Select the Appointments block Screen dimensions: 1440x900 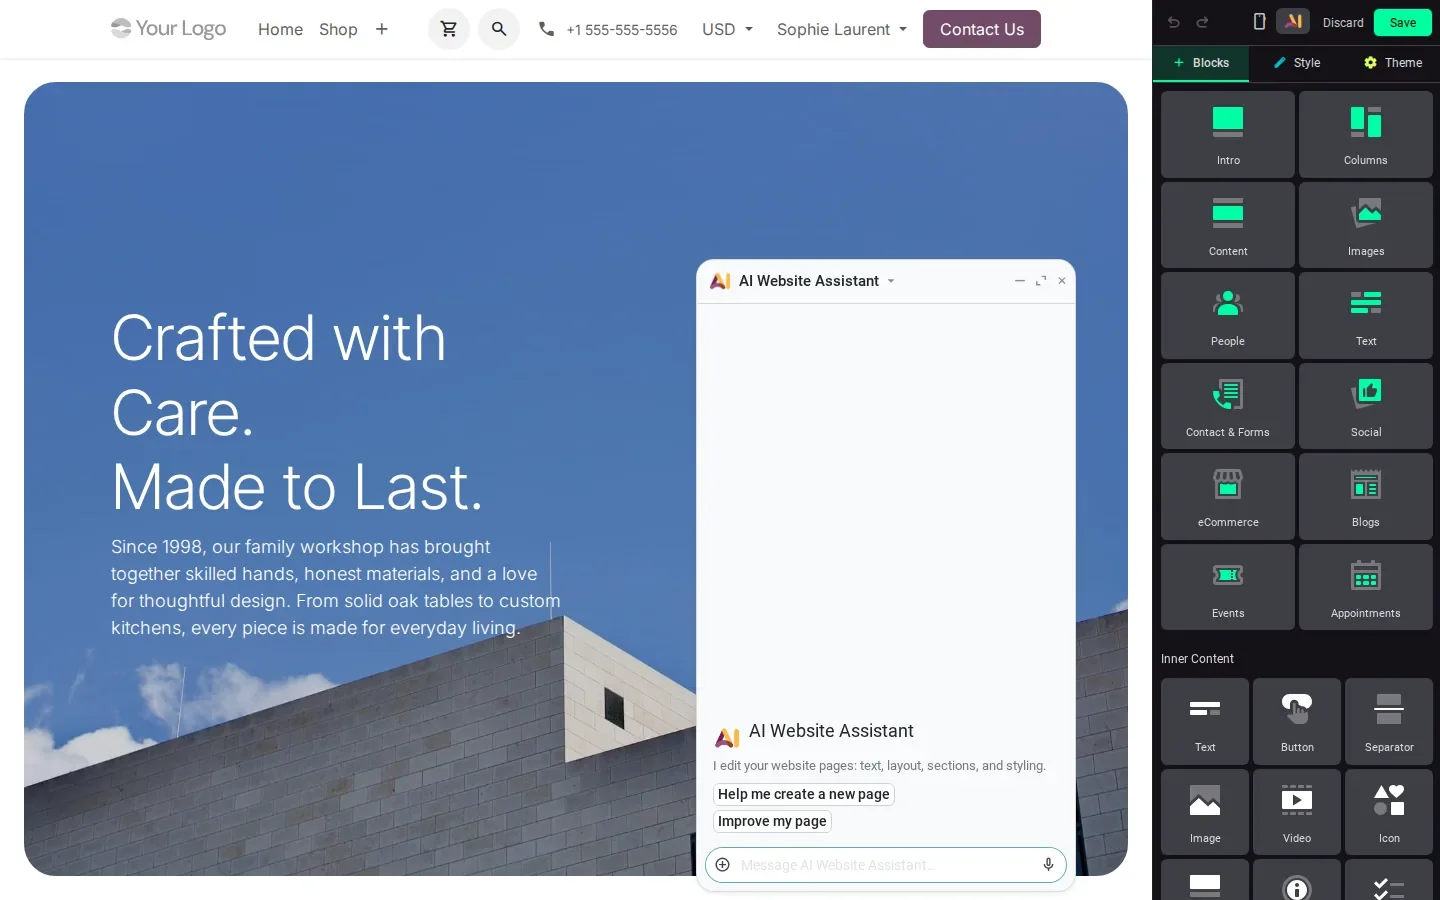(1366, 587)
